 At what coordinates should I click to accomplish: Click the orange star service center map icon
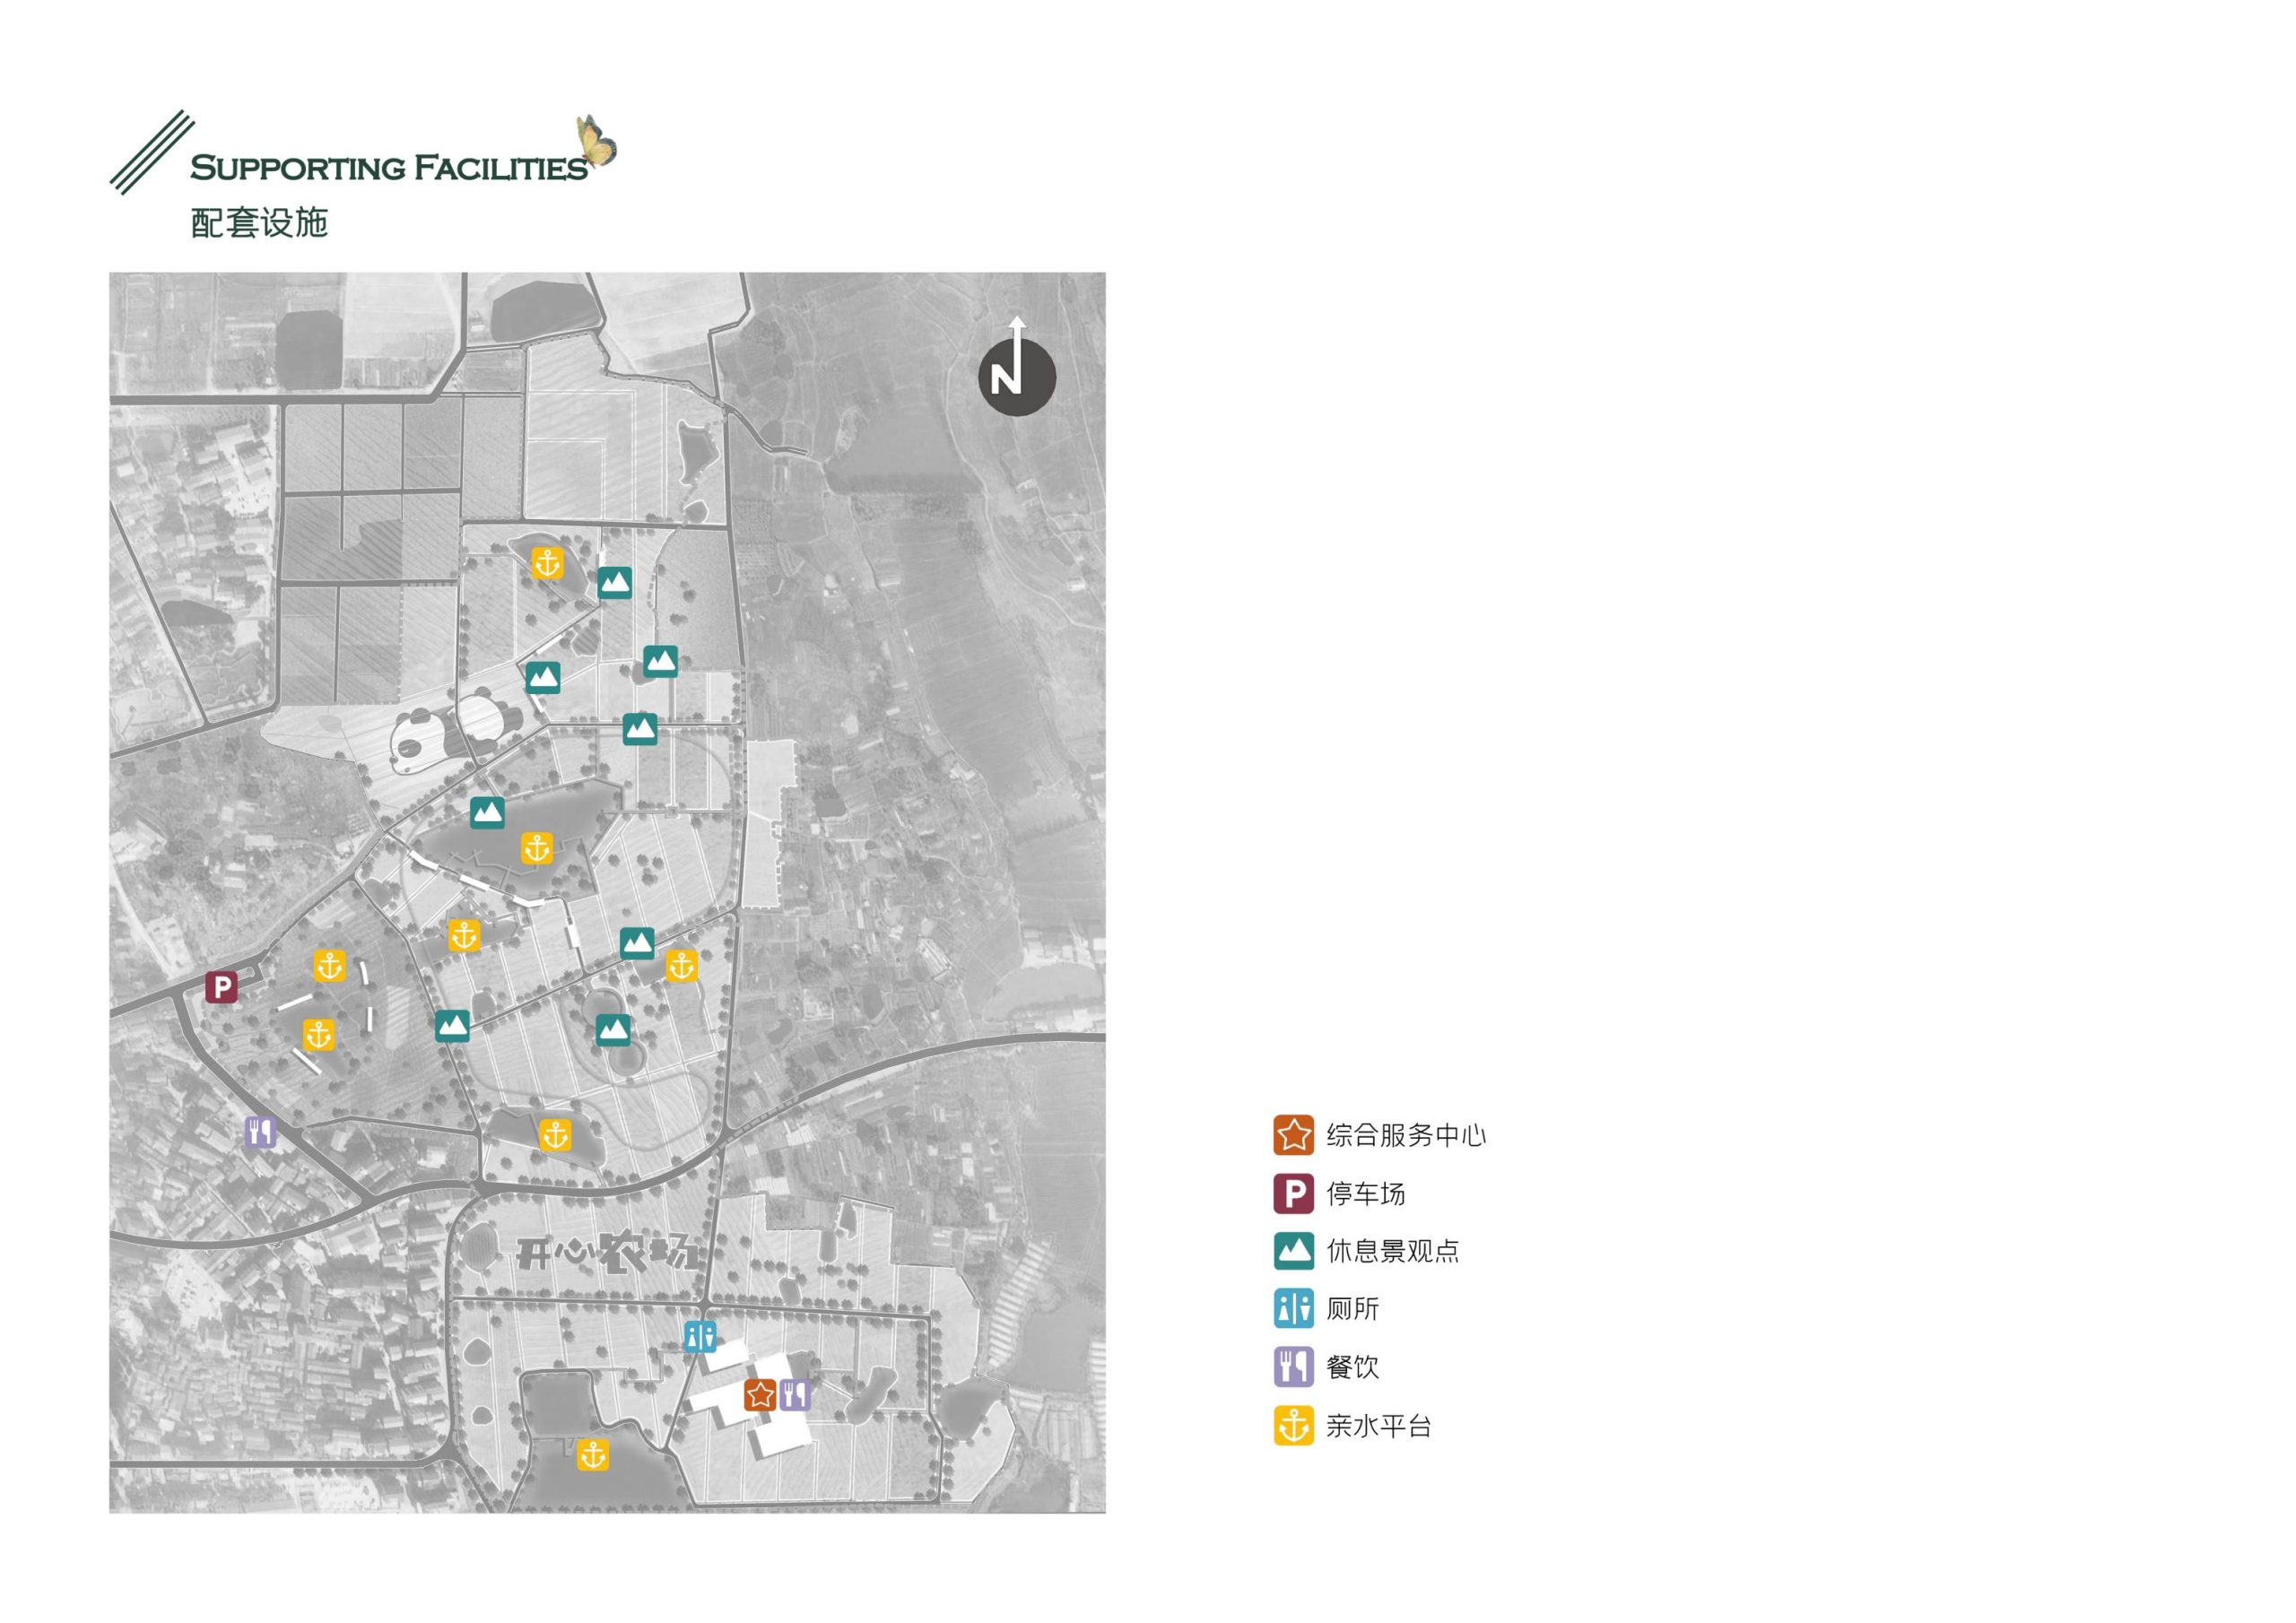[x=760, y=1395]
